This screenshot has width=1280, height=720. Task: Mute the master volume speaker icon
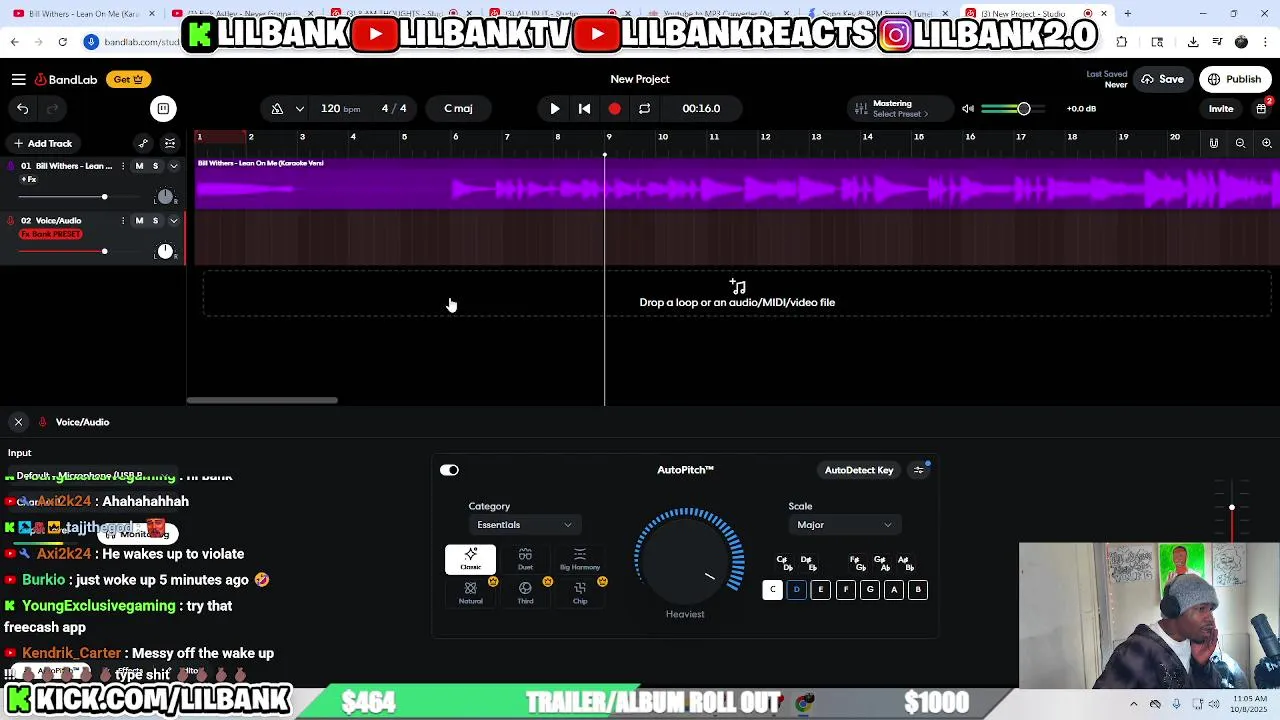(x=968, y=109)
